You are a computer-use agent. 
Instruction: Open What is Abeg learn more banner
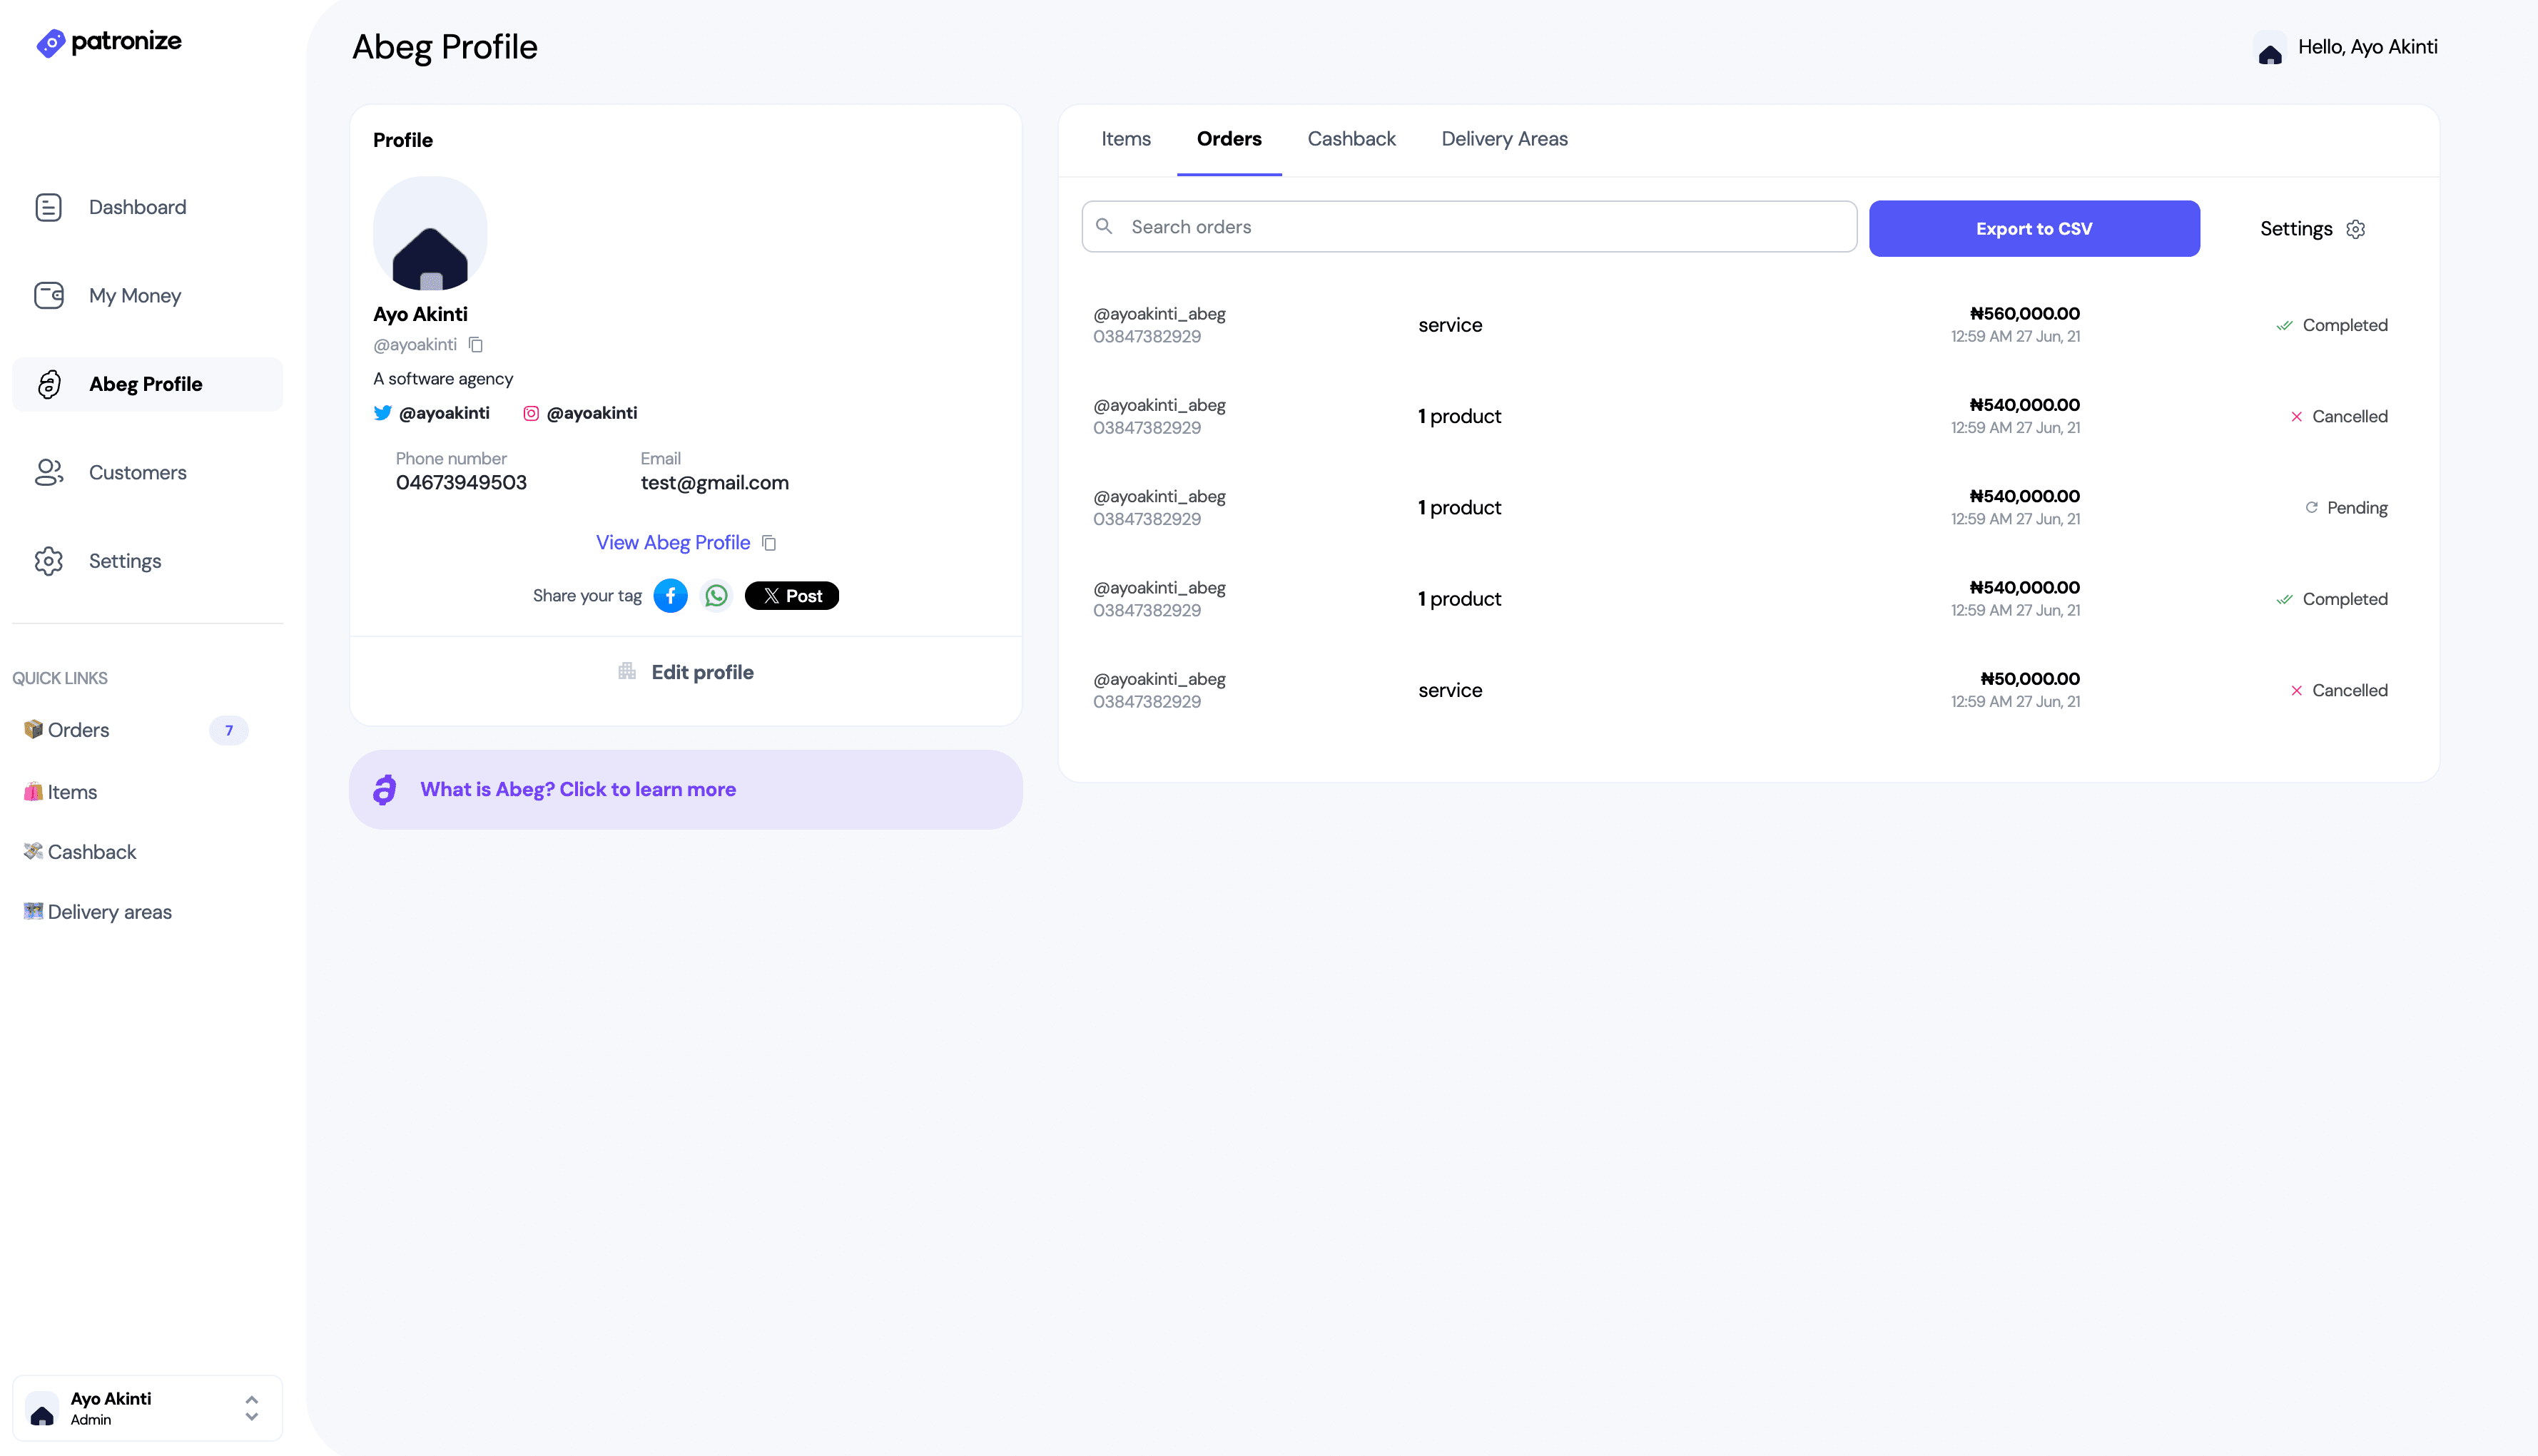(686, 790)
